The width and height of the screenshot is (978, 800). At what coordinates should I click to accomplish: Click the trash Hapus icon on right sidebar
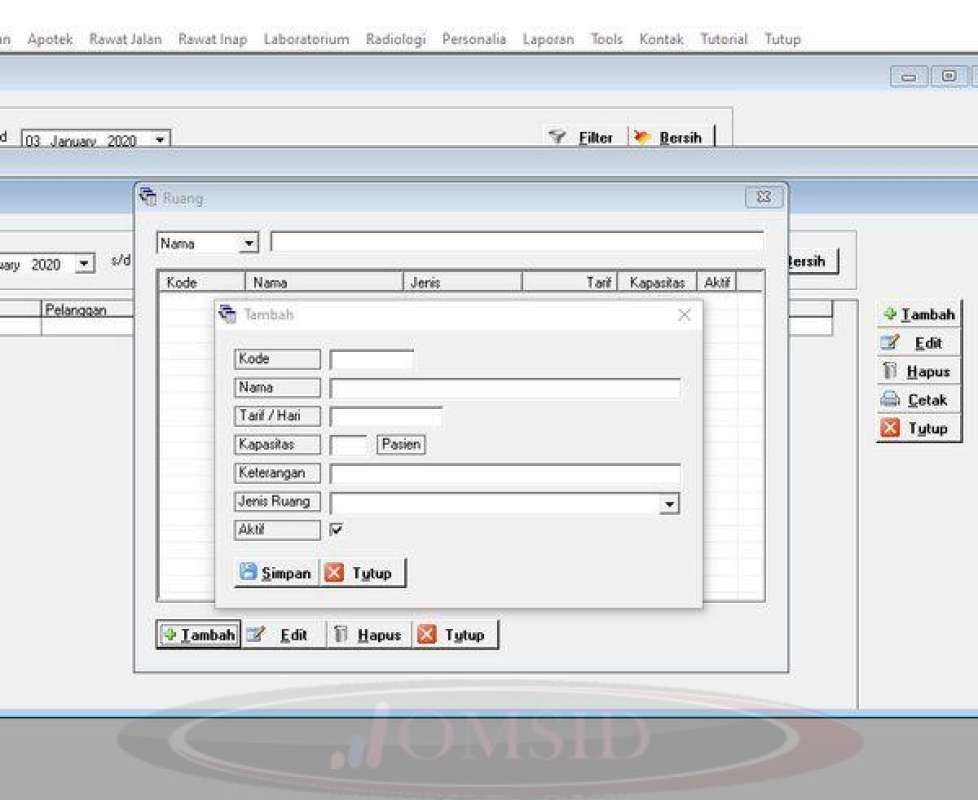(x=892, y=371)
